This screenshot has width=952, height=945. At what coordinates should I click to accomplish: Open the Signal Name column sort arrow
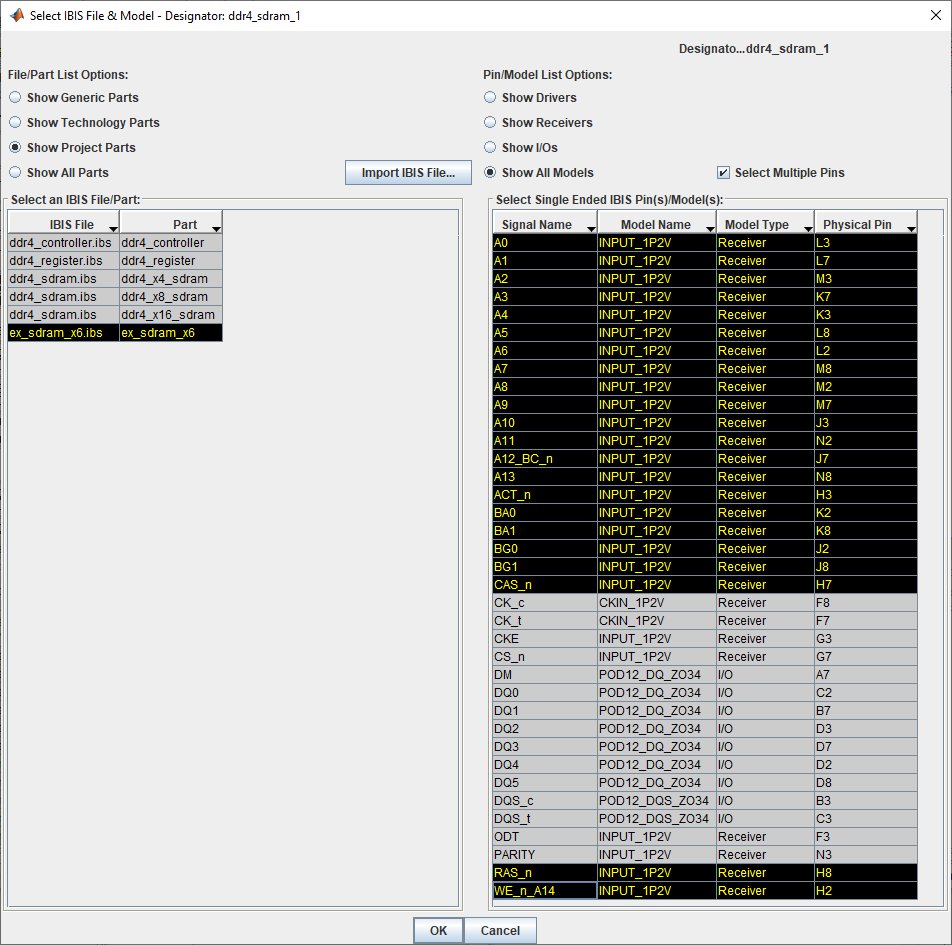[591, 228]
